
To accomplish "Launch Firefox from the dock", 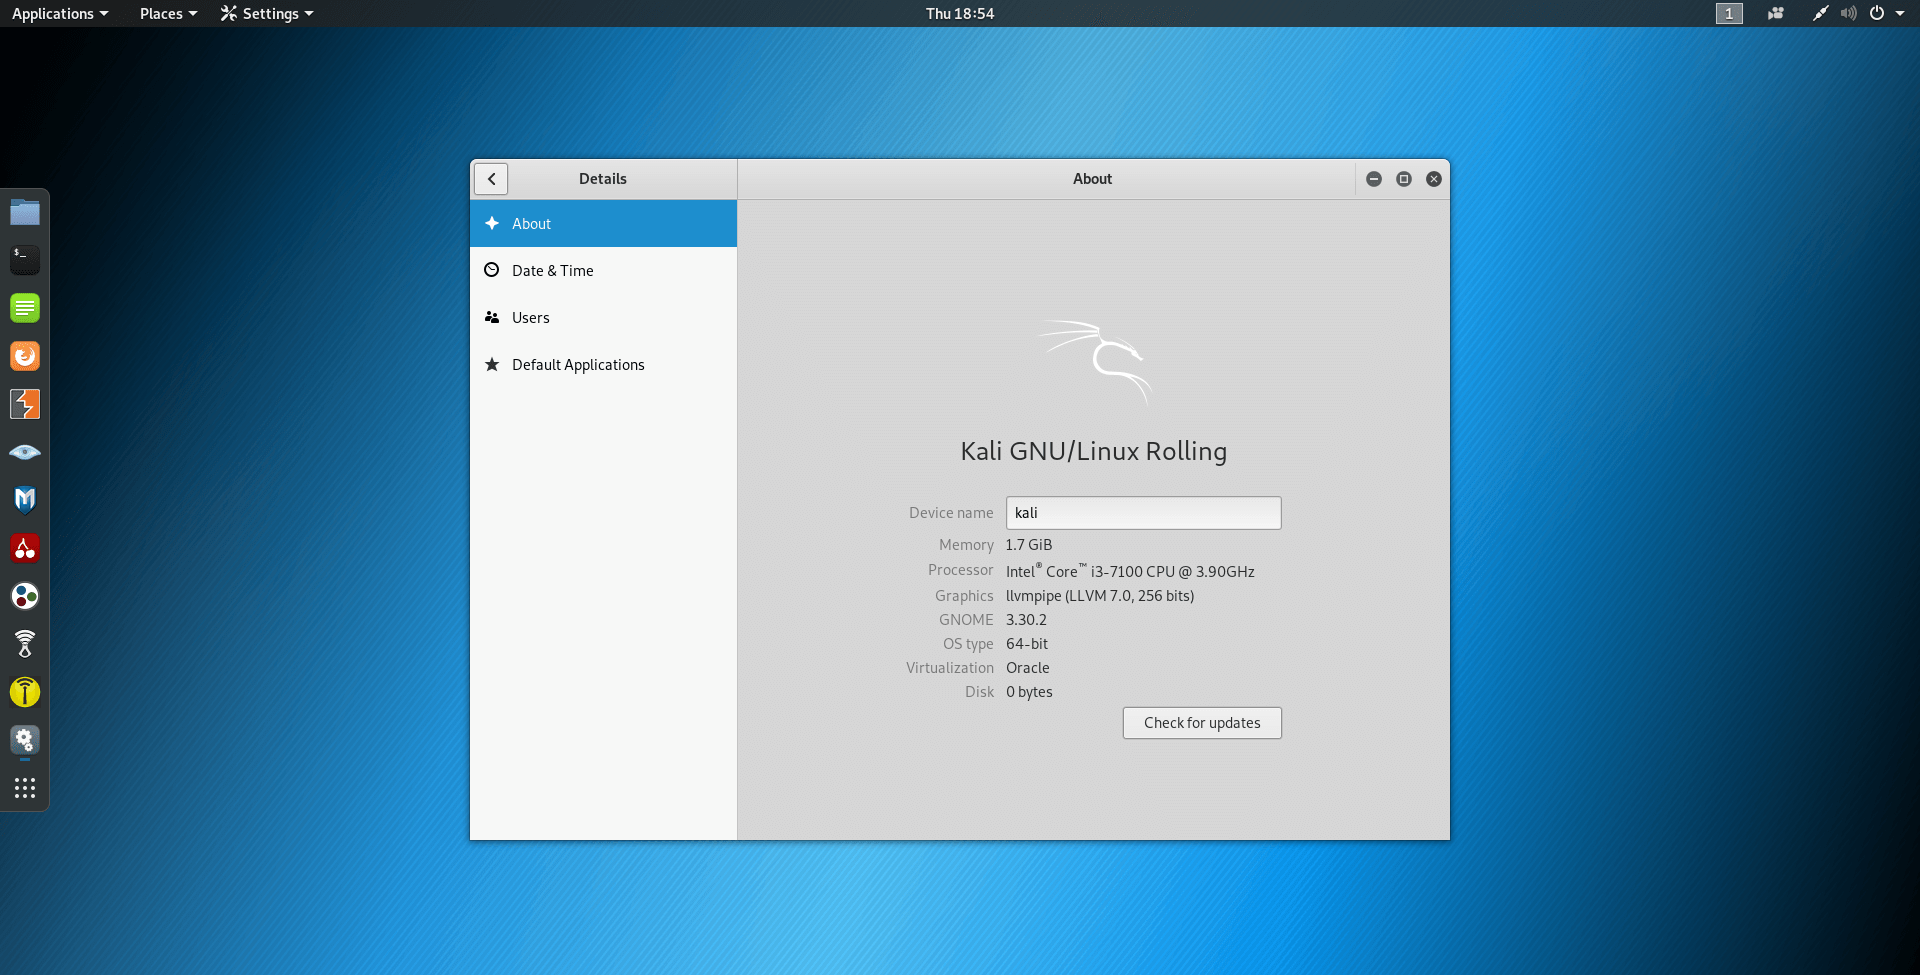I will [x=25, y=356].
